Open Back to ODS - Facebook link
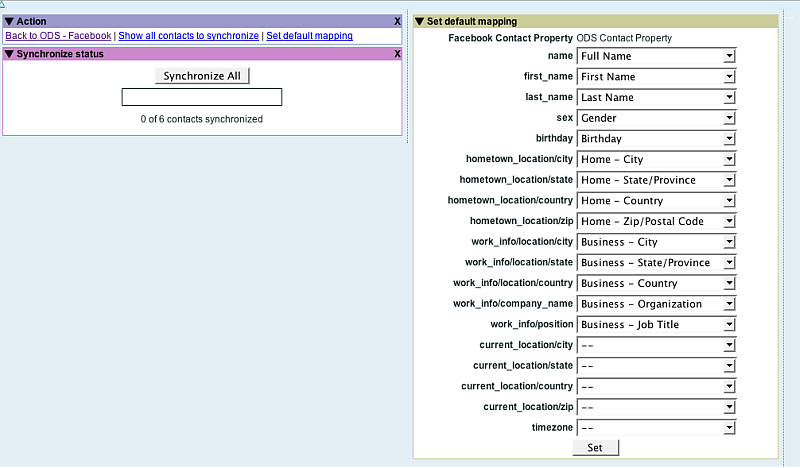 [x=58, y=36]
